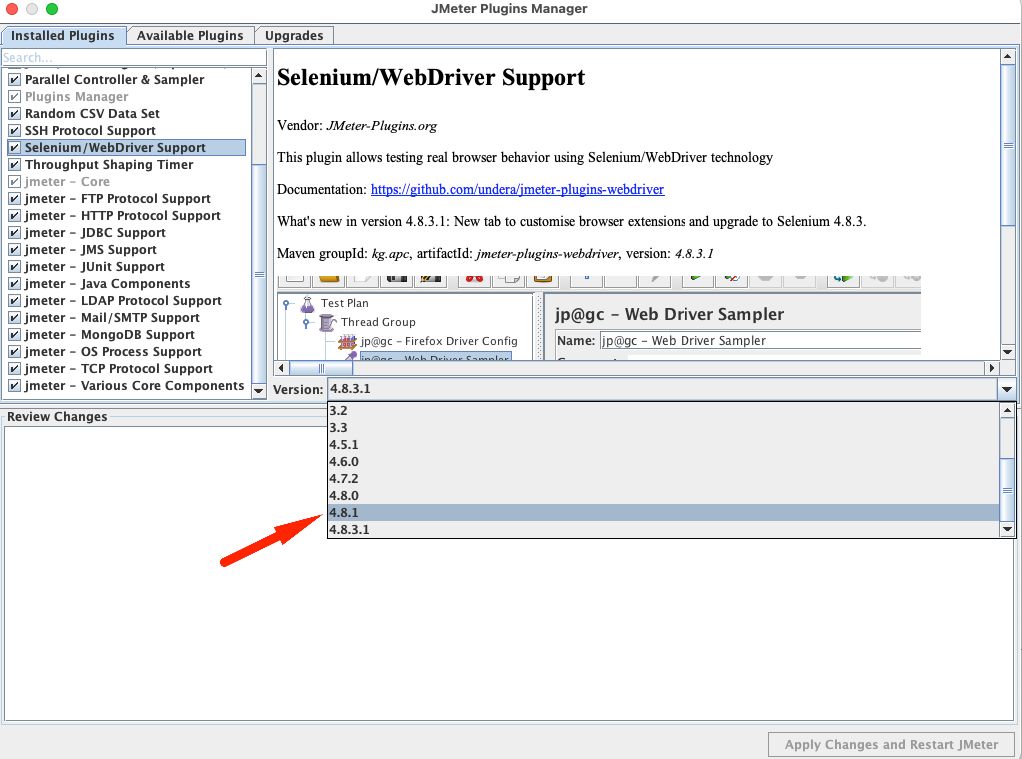This screenshot has height=759, width=1022.
Task: Click the Firefox Driver Config icon
Action: pyautogui.click(x=347, y=341)
